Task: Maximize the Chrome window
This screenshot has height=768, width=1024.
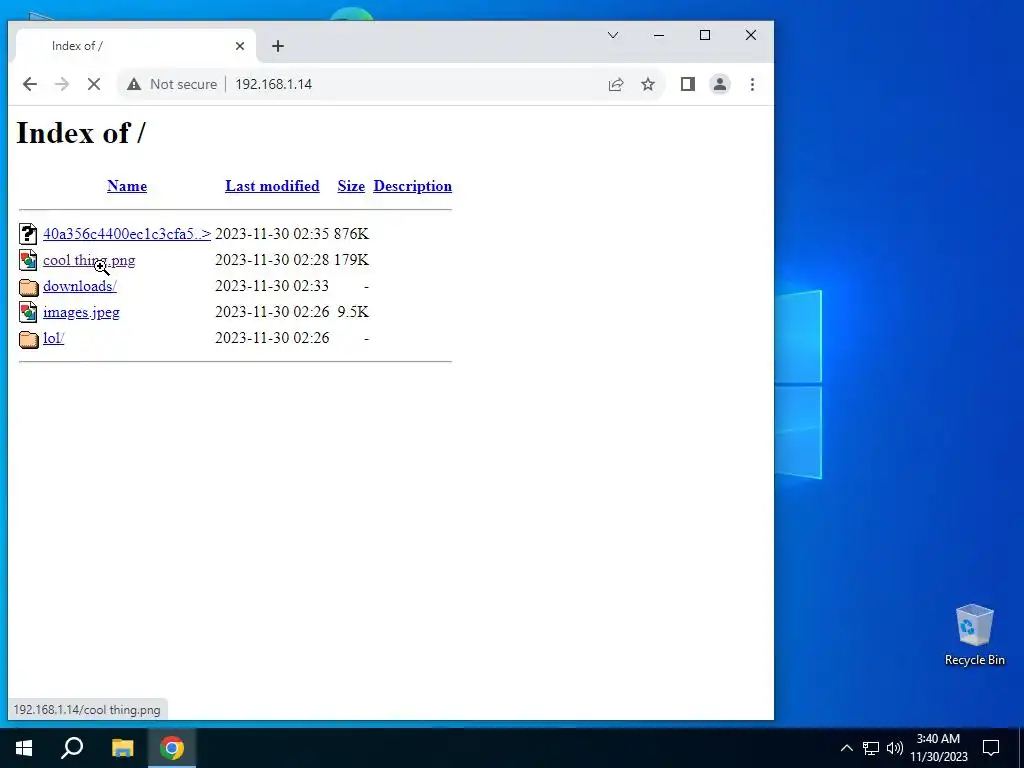Action: click(705, 35)
